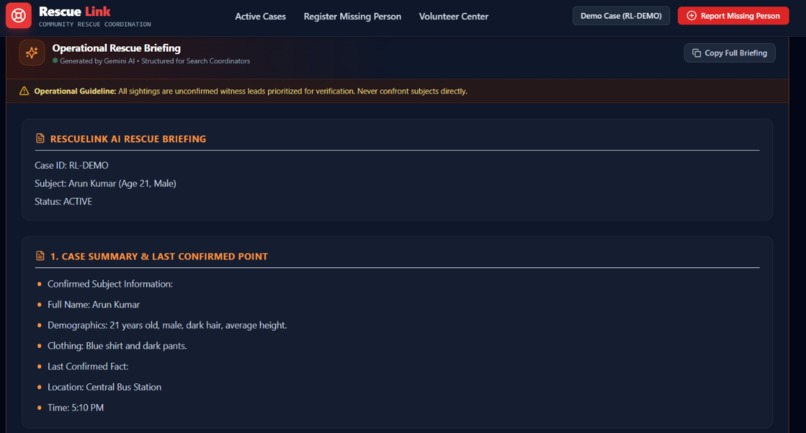This screenshot has height=433, width=806.
Task: Click the 'Status: ACTIVE' line
Action: [63, 202]
